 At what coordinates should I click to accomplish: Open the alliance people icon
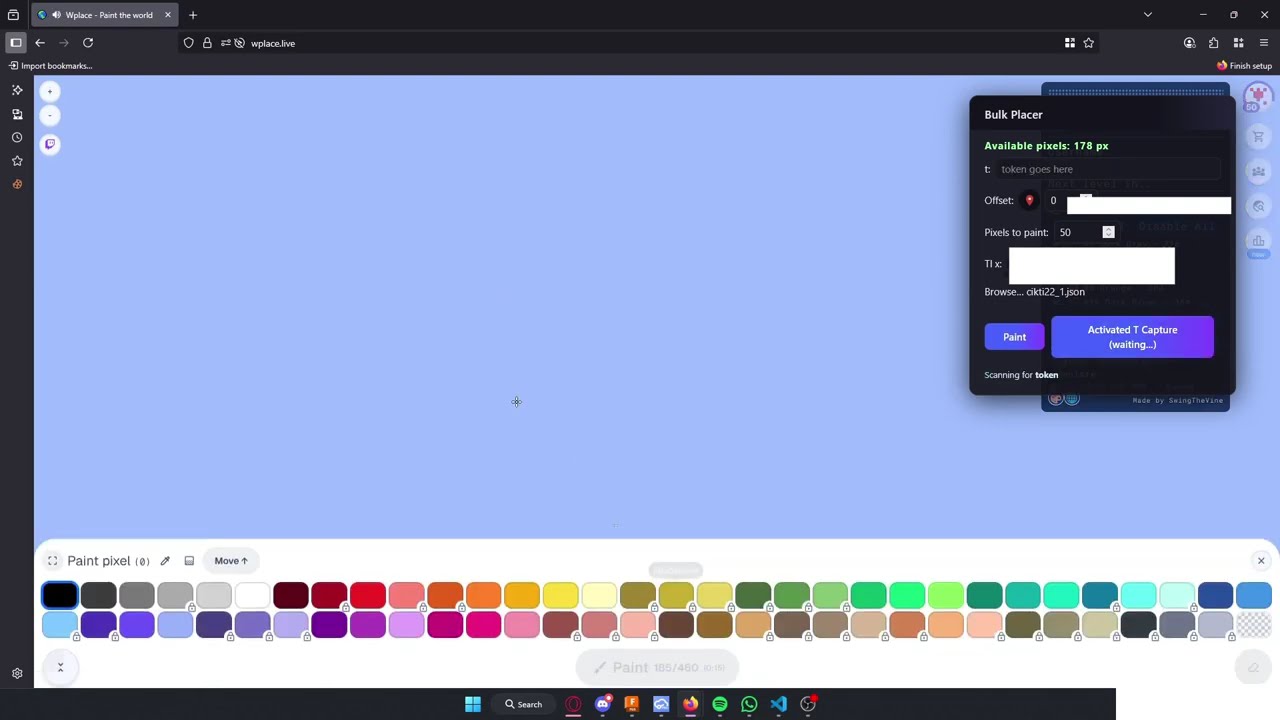click(x=1258, y=171)
